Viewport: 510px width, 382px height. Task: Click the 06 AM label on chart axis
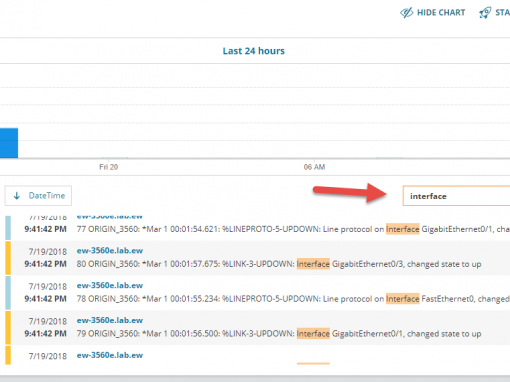(314, 167)
